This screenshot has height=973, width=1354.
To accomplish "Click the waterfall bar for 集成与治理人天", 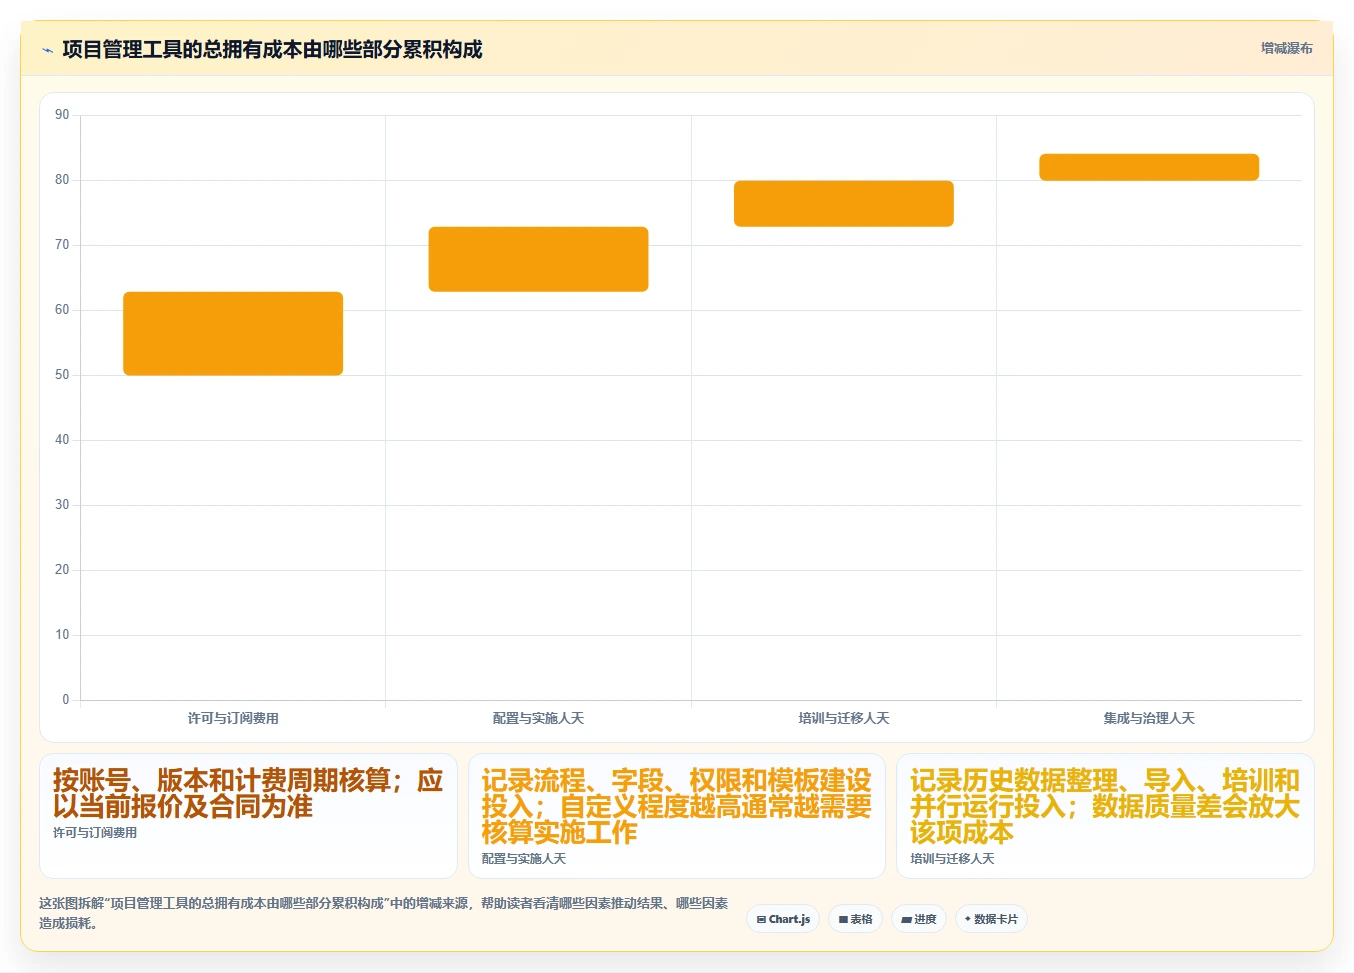I will pos(1149,167).
